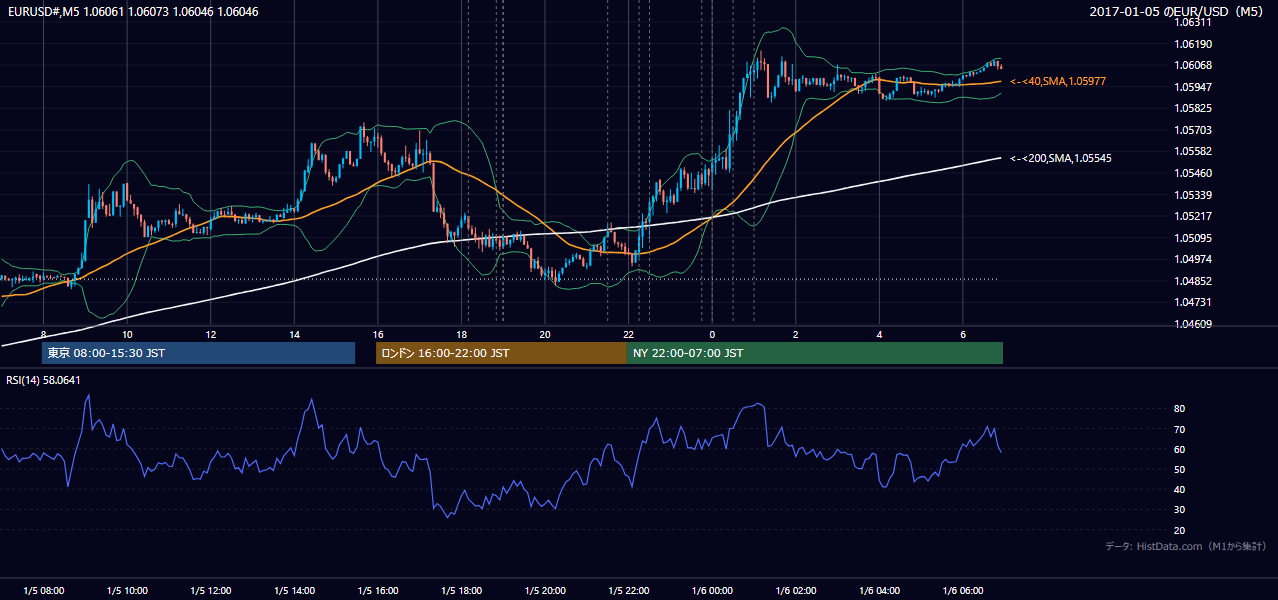The height and width of the screenshot is (600, 1278).
Task: Click price axis value 1.05947
Action: click(1192, 87)
